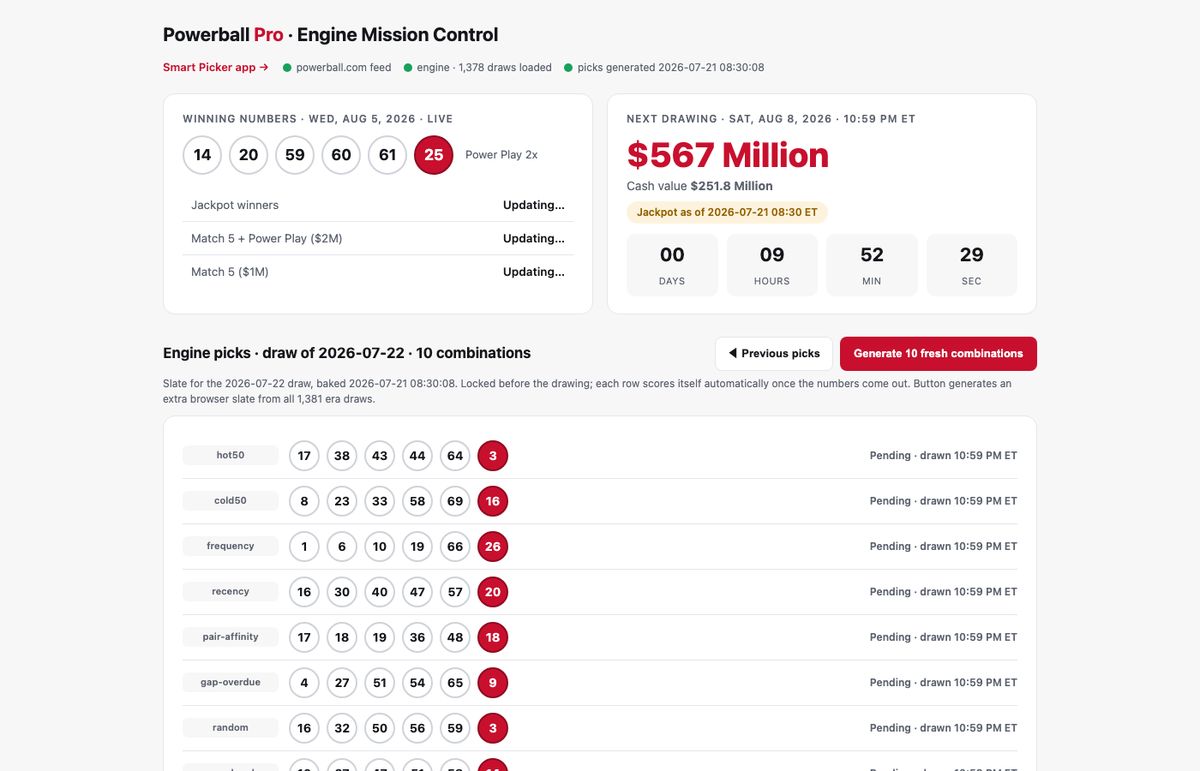Generate 10 fresh combinations
The width and height of the screenshot is (1200, 771).
coord(938,354)
